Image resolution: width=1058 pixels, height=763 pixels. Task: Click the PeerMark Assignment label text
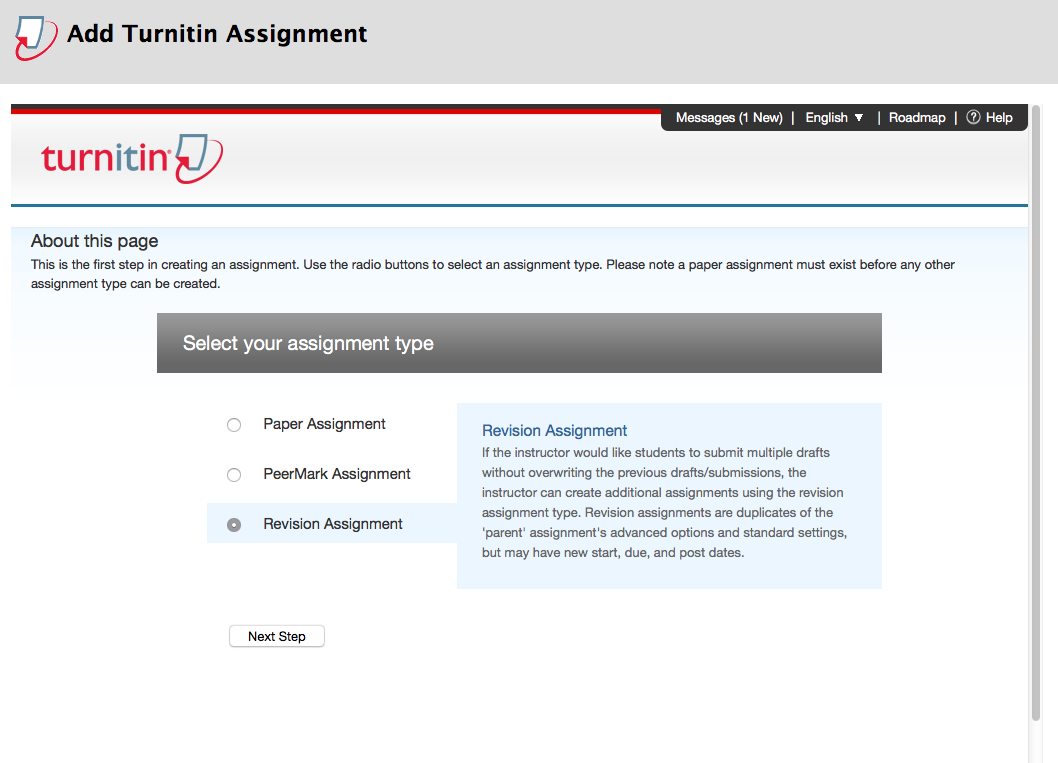pos(336,474)
